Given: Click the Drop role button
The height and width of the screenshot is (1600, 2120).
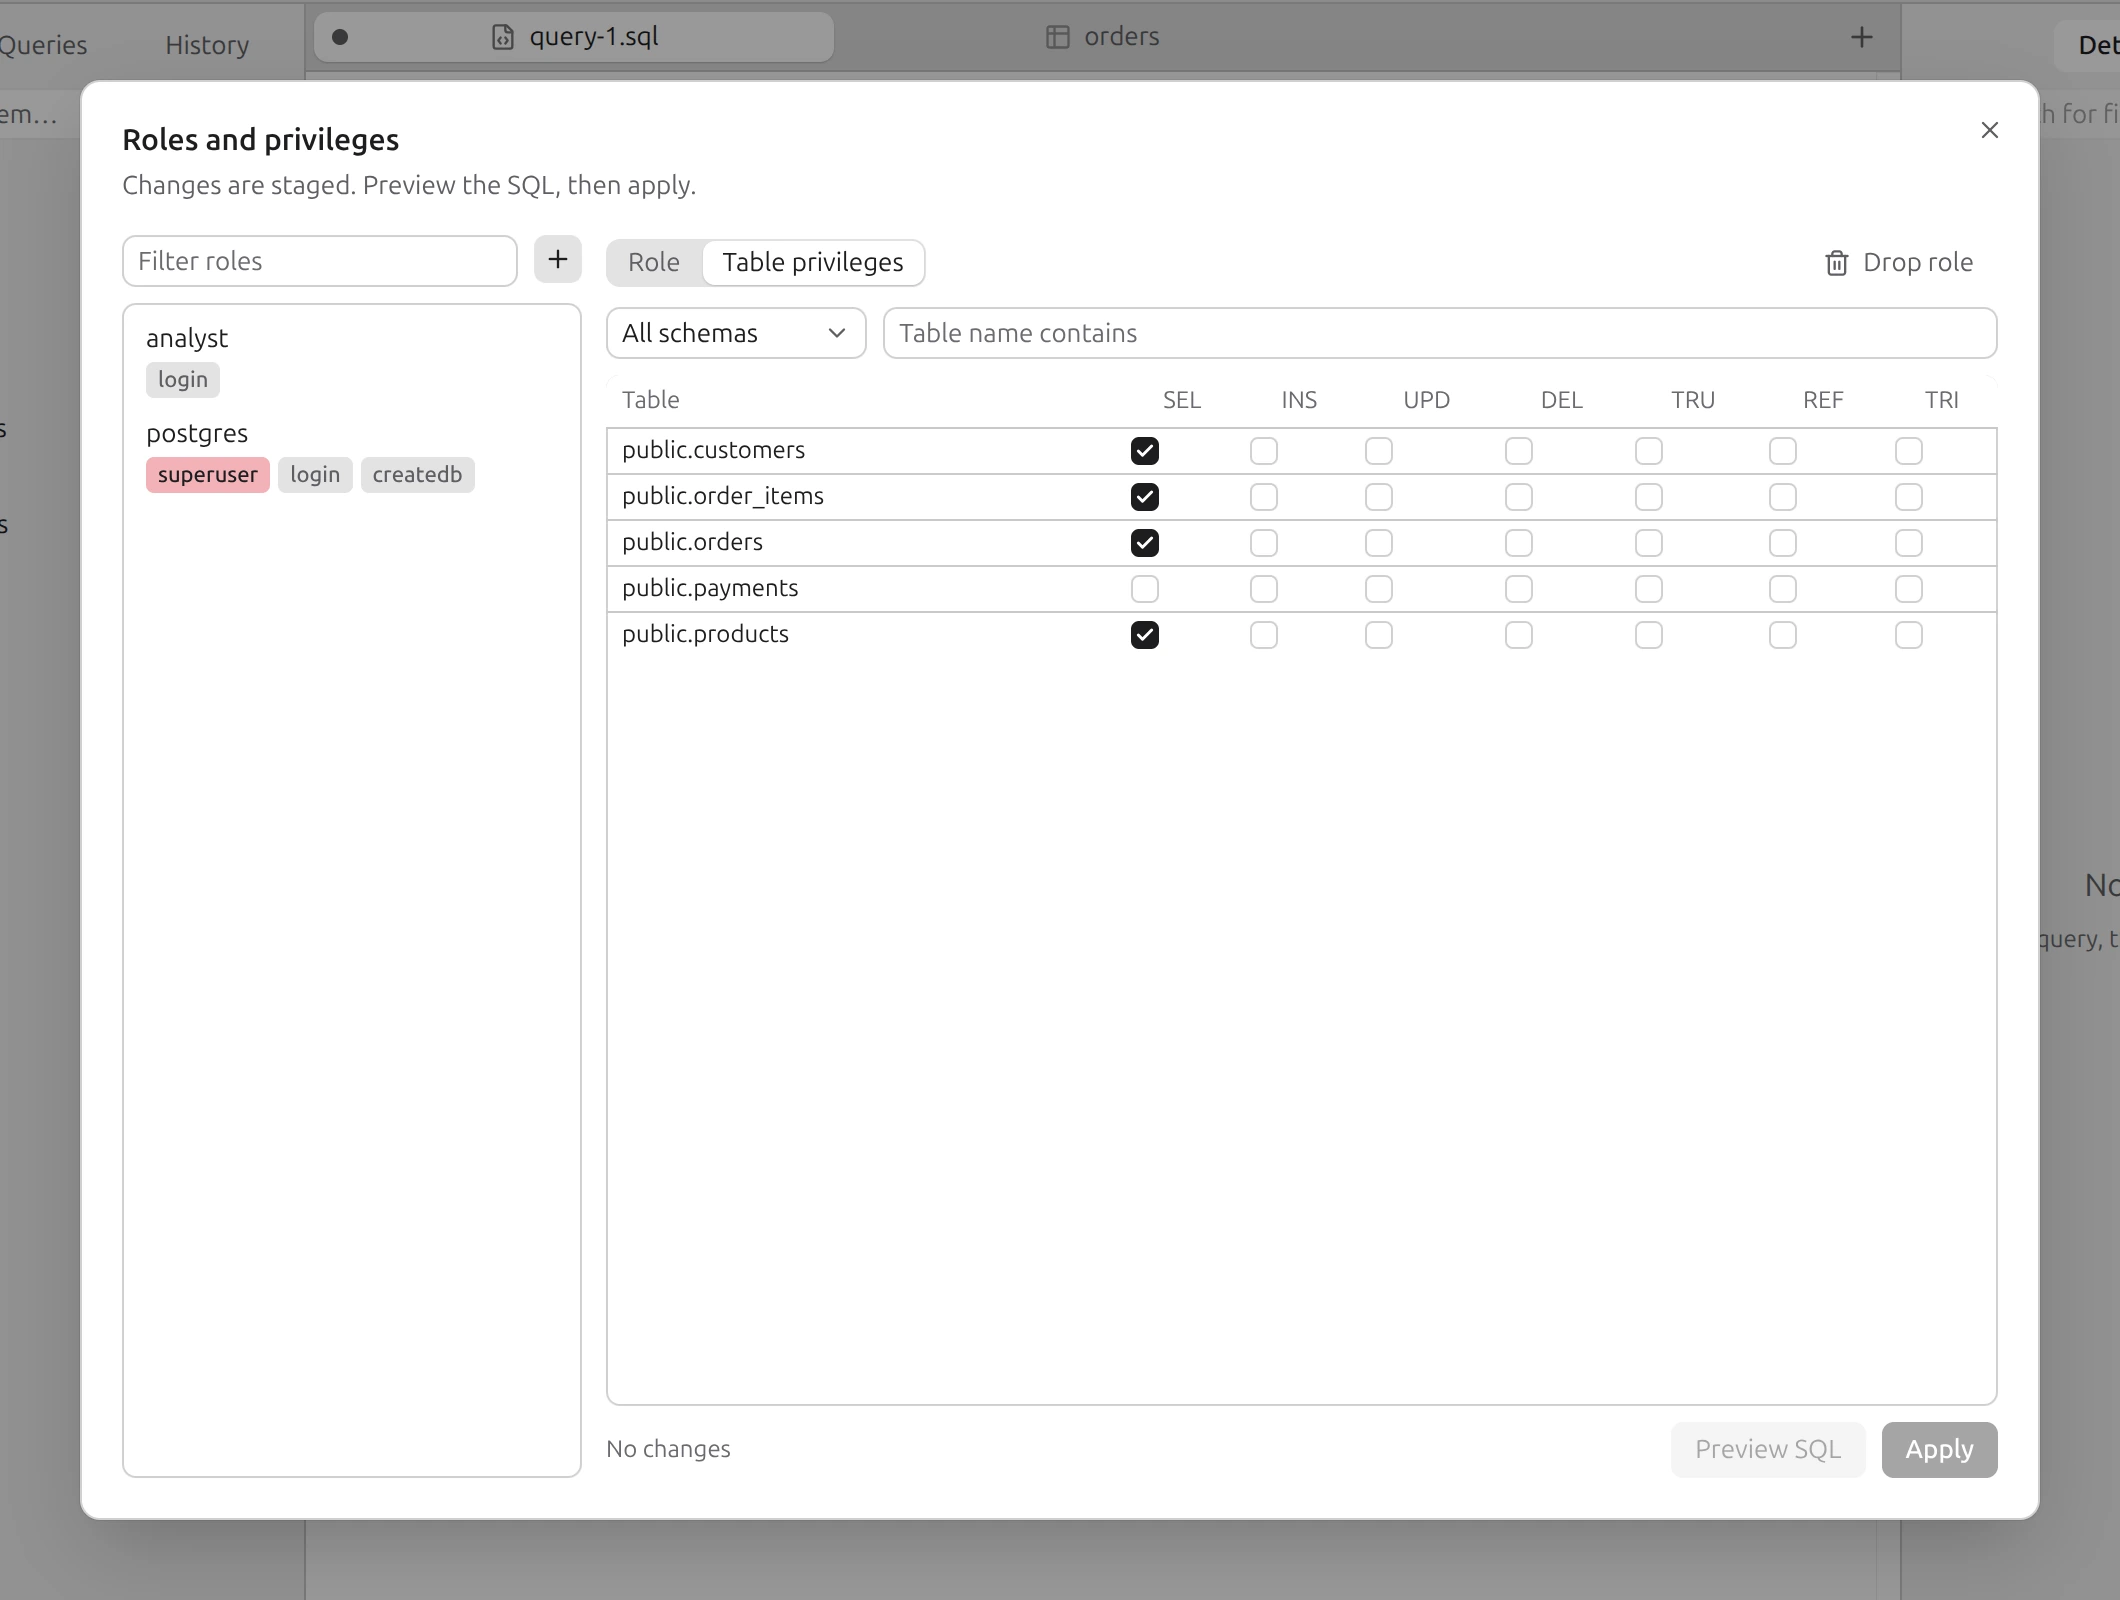Looking at the screenshot, I should tap(1898, 262).
